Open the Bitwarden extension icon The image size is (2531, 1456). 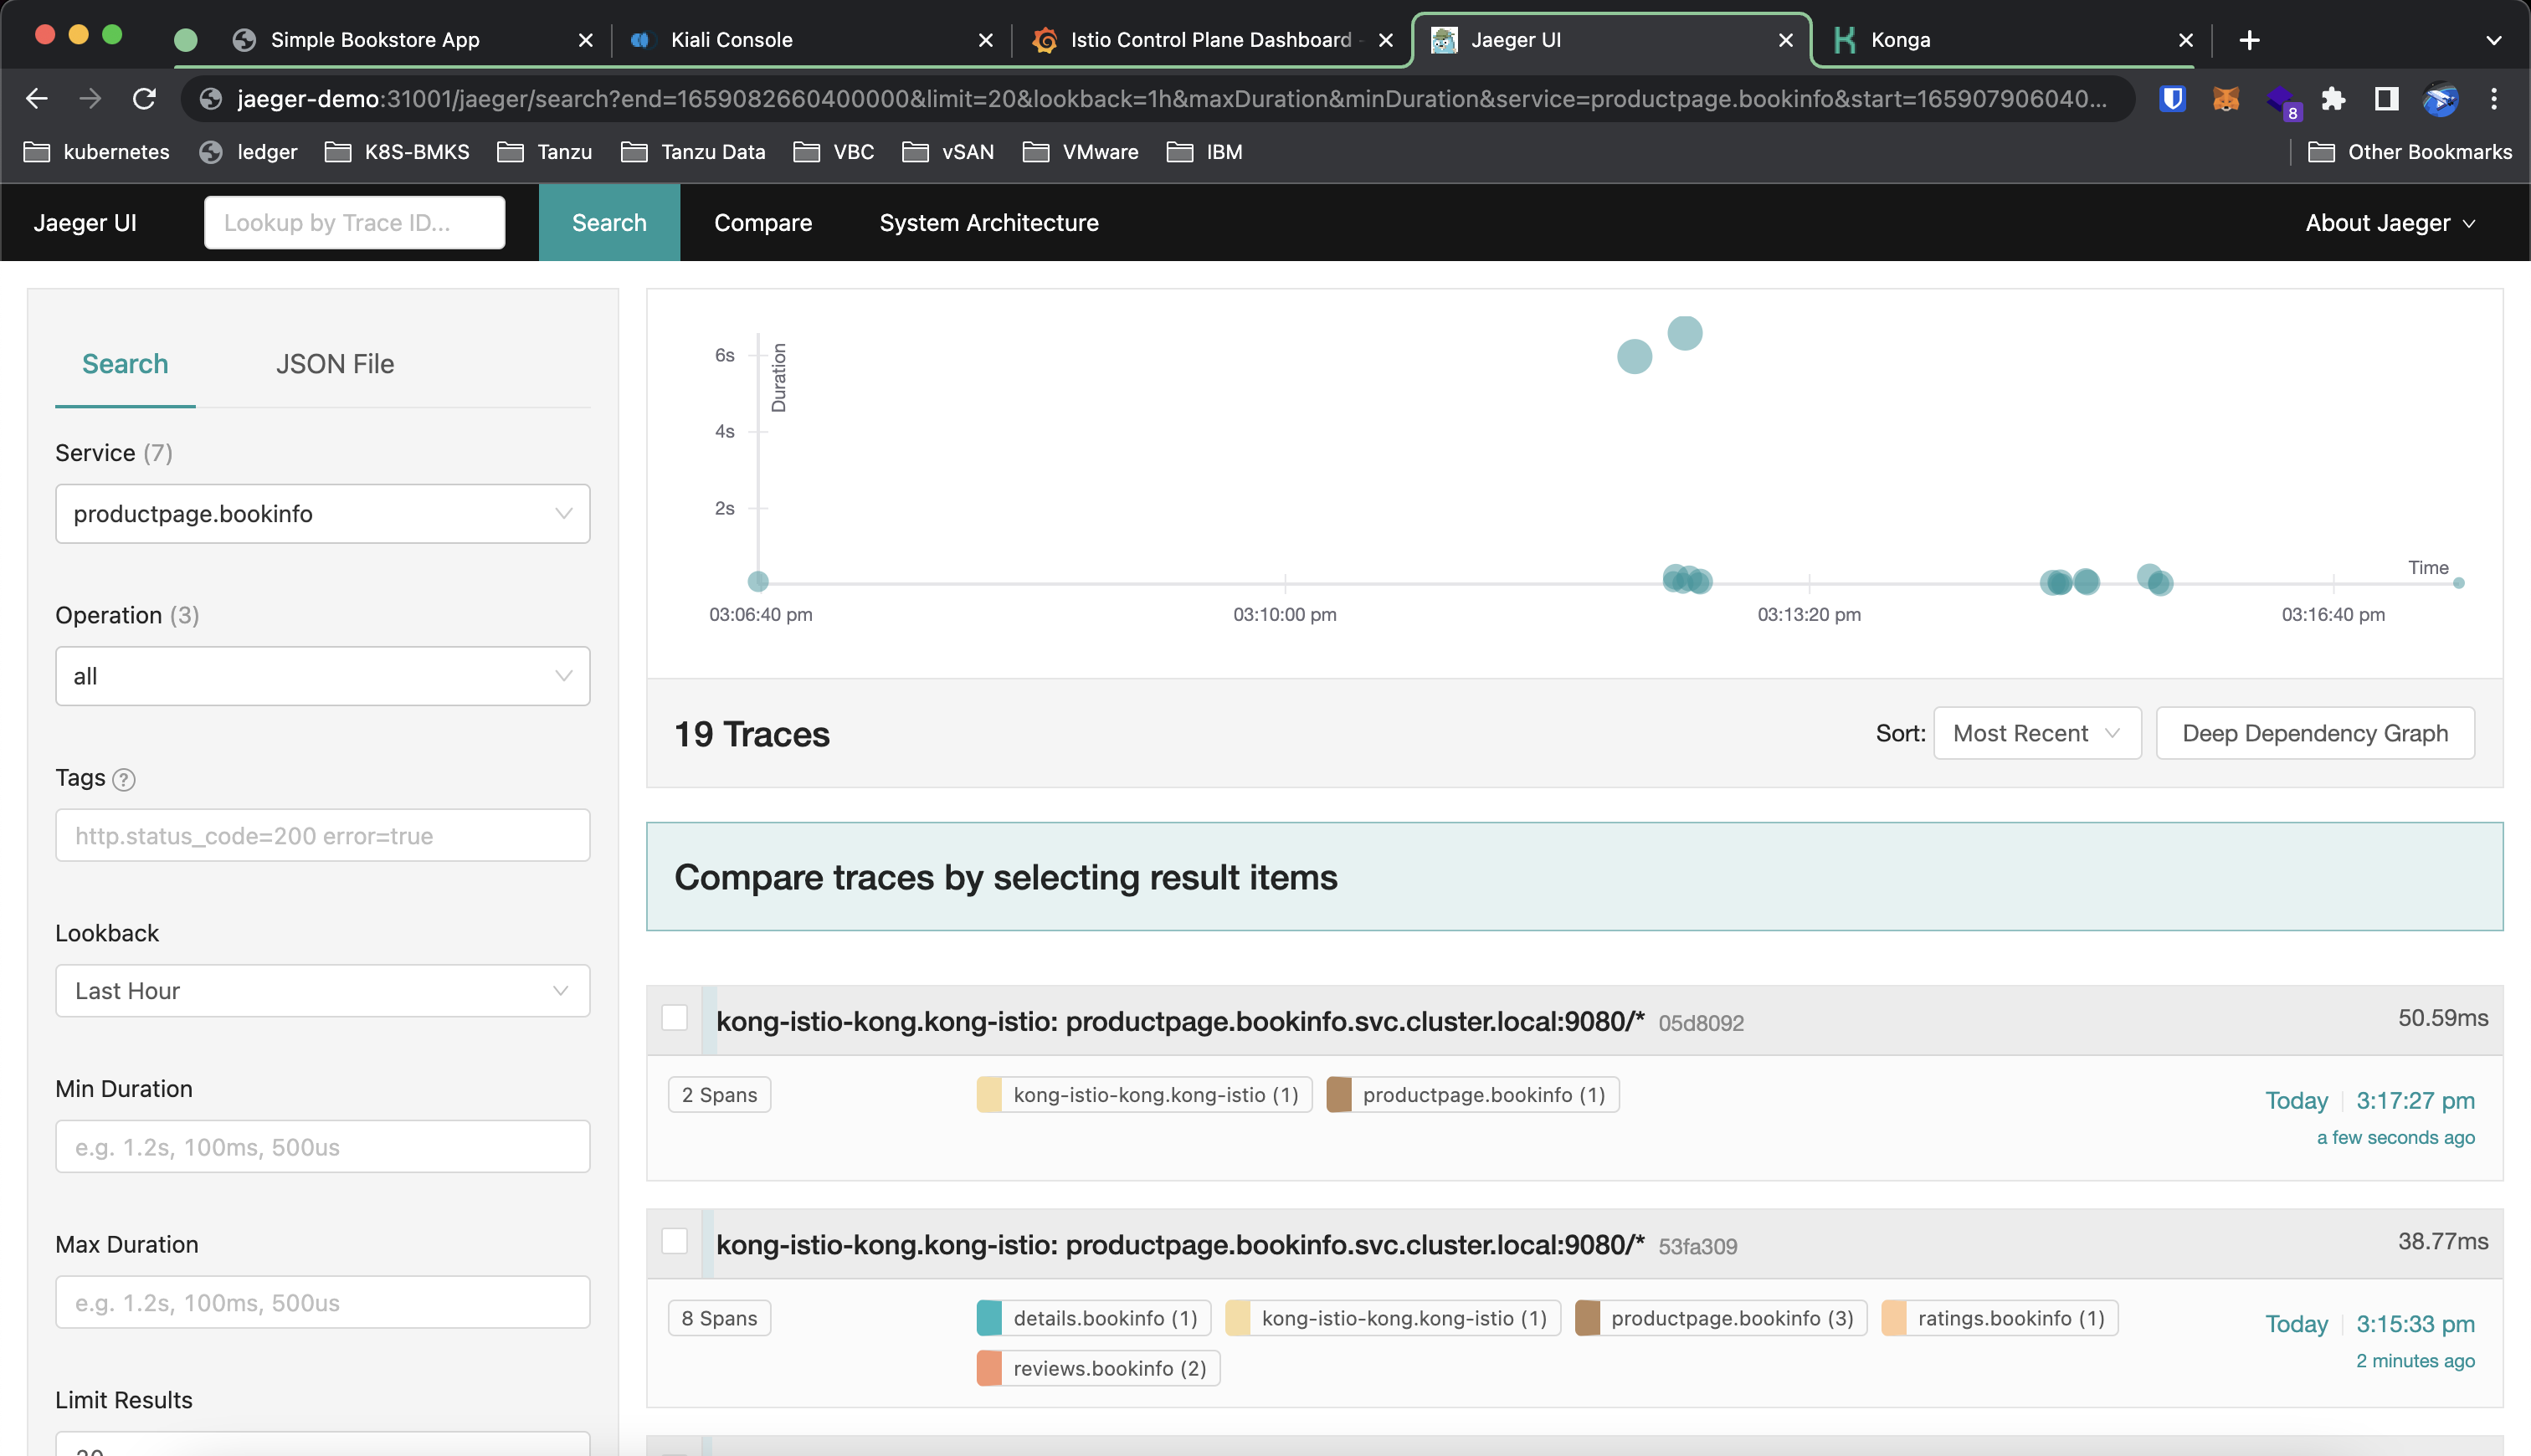click(2172, 98)
